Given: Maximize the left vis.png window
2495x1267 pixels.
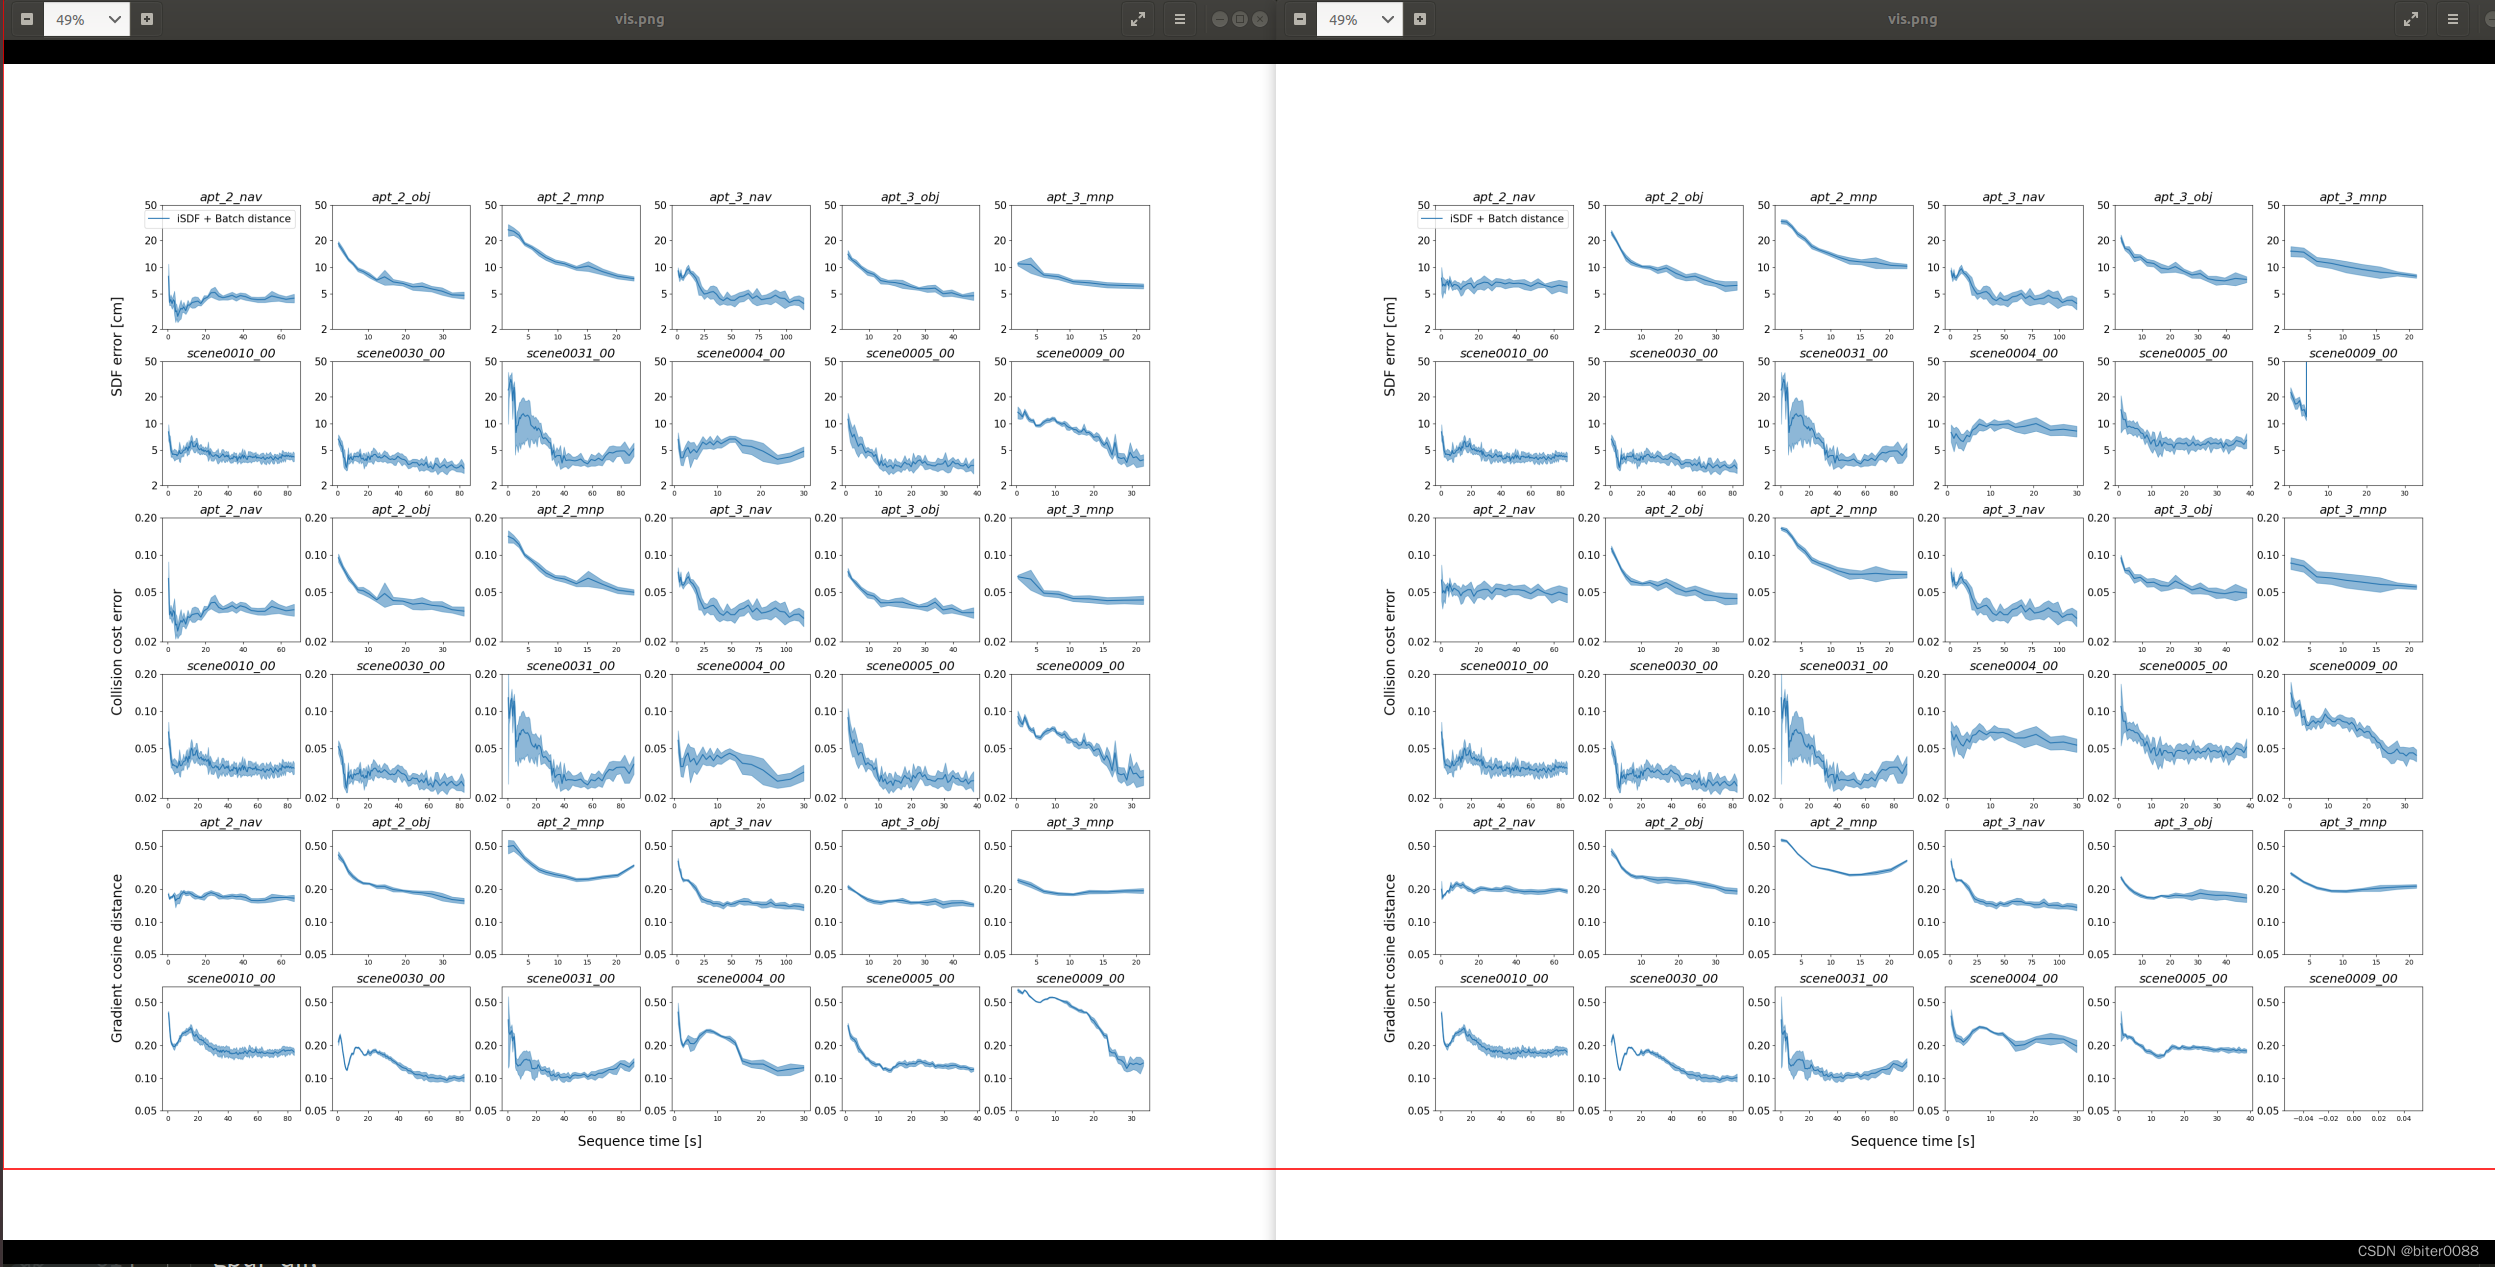Looking at the screenshot, I should pos(1240,19).
